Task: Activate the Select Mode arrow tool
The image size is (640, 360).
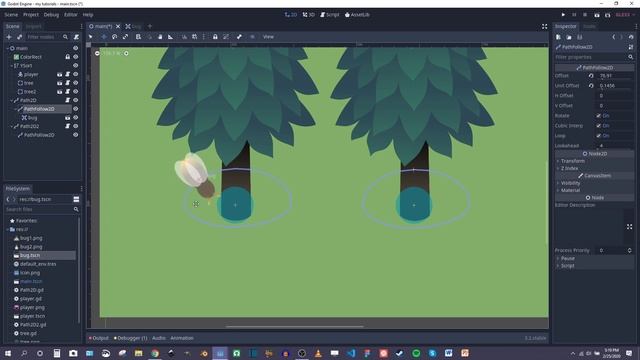Action: pos(91,37)
